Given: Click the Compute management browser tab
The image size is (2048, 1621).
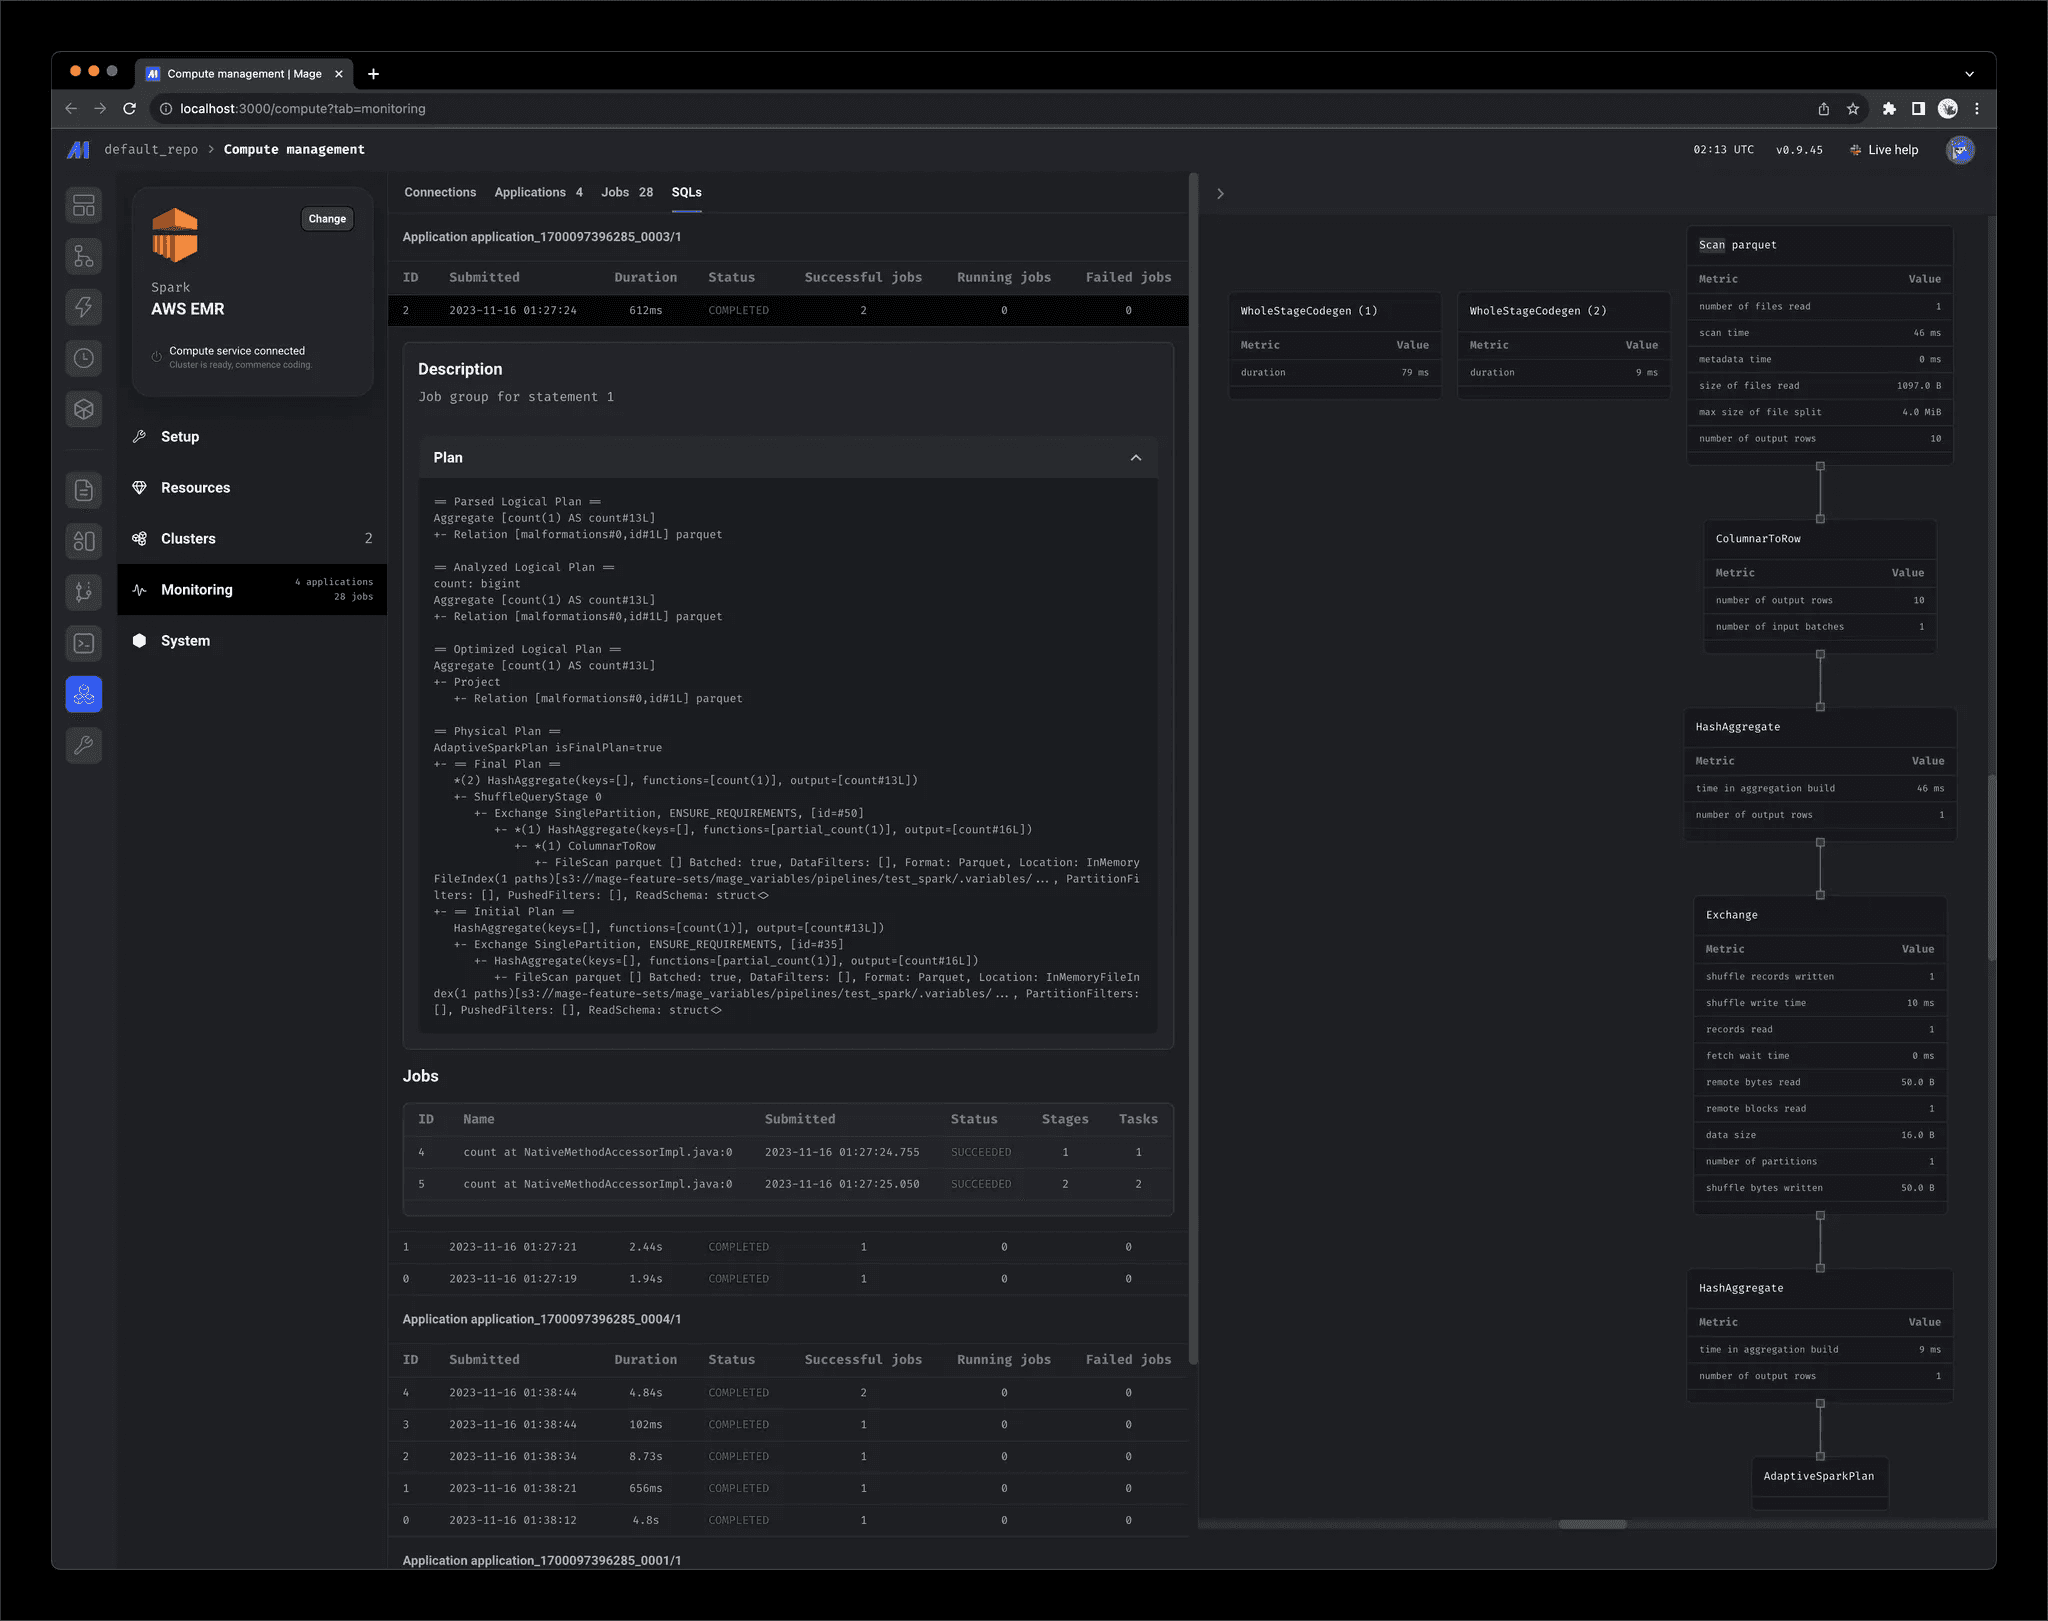Looking at the screenshot, I should click(x=245, y=74).
